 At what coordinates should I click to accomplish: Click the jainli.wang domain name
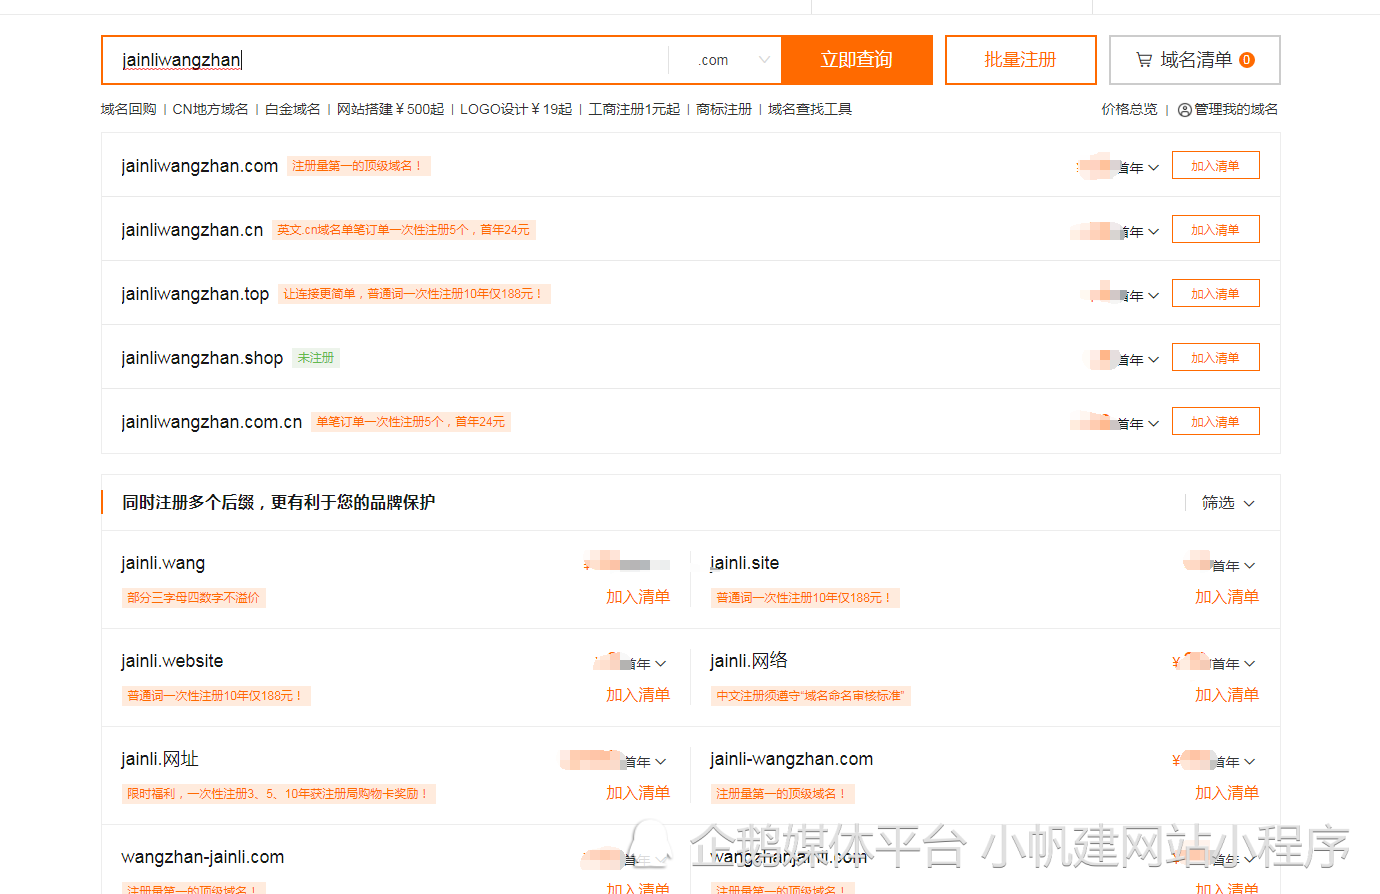pos(163,563)
